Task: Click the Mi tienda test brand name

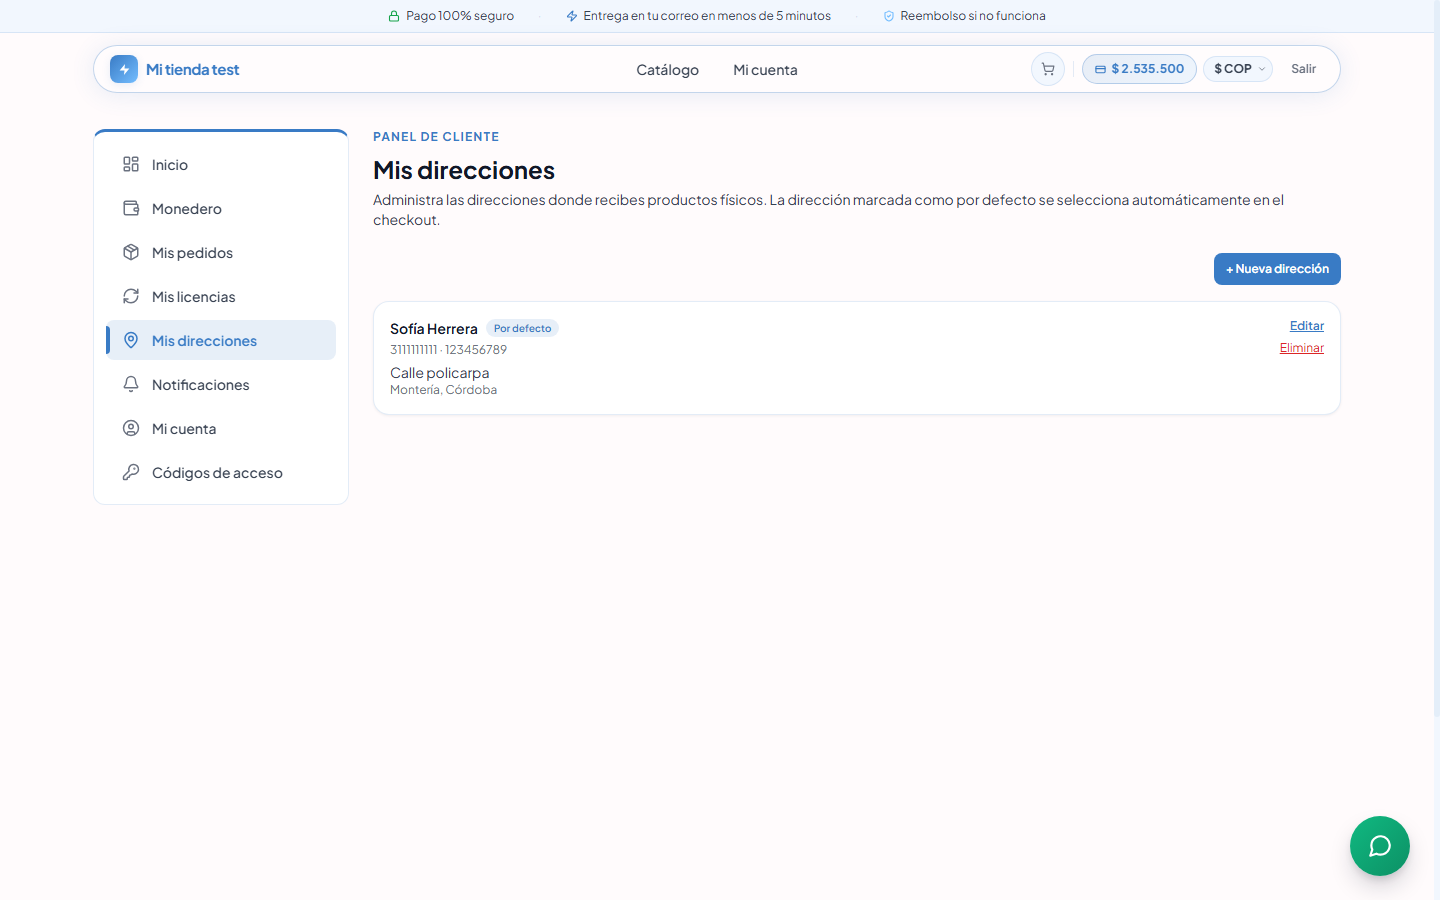Action: tap(192, 69)
